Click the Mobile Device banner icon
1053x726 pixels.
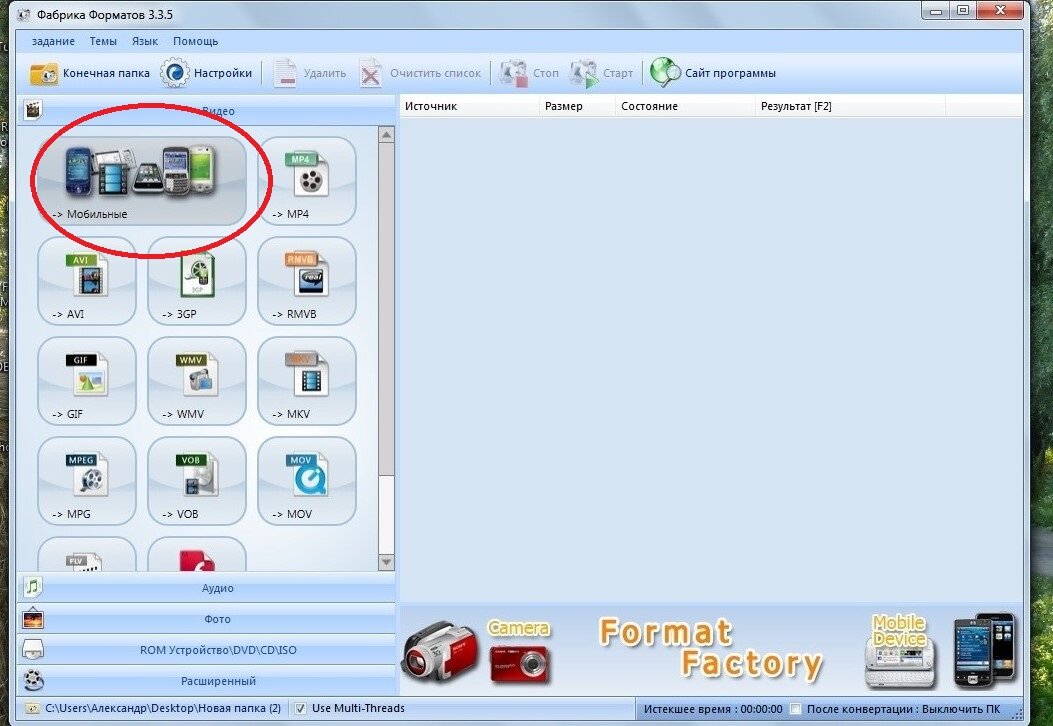900,651
